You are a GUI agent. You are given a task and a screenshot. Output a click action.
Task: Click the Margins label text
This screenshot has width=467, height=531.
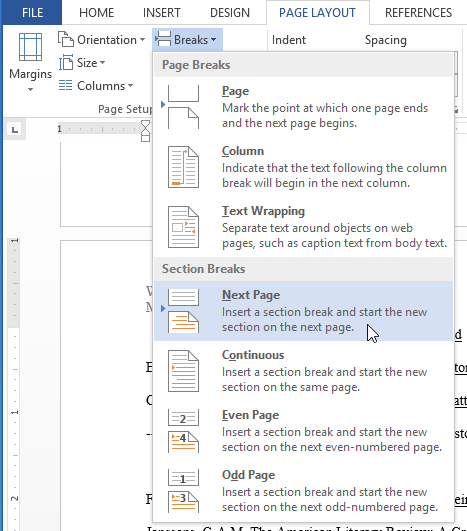pos(30,74)
